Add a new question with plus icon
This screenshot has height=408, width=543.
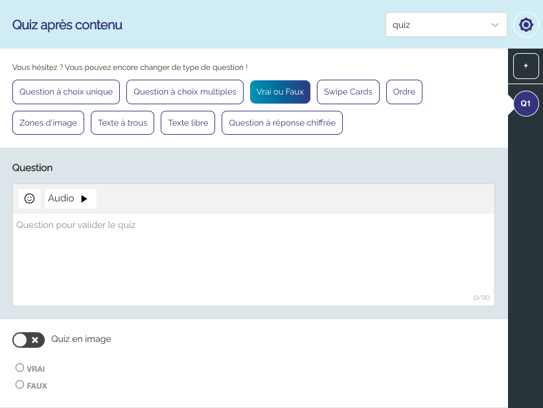(x=526, y=66)
